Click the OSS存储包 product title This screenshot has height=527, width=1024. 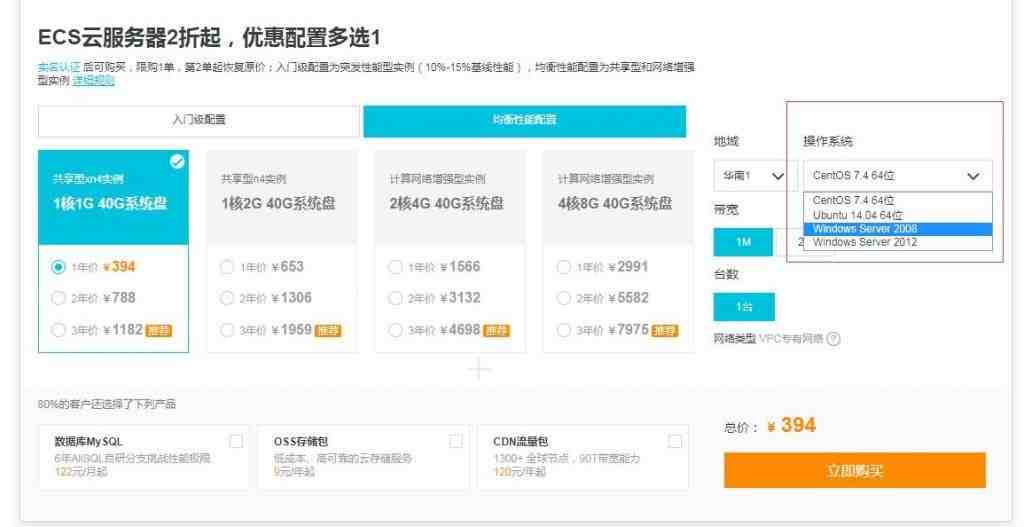301,442
